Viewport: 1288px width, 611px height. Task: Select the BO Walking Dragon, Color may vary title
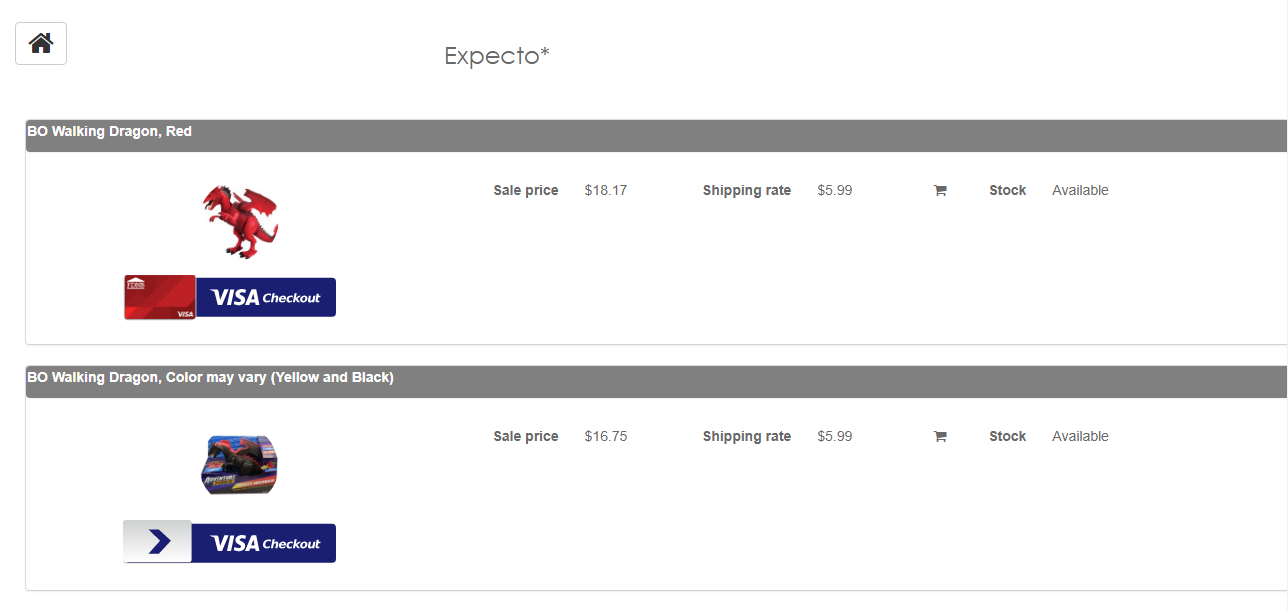coord(211,377)
